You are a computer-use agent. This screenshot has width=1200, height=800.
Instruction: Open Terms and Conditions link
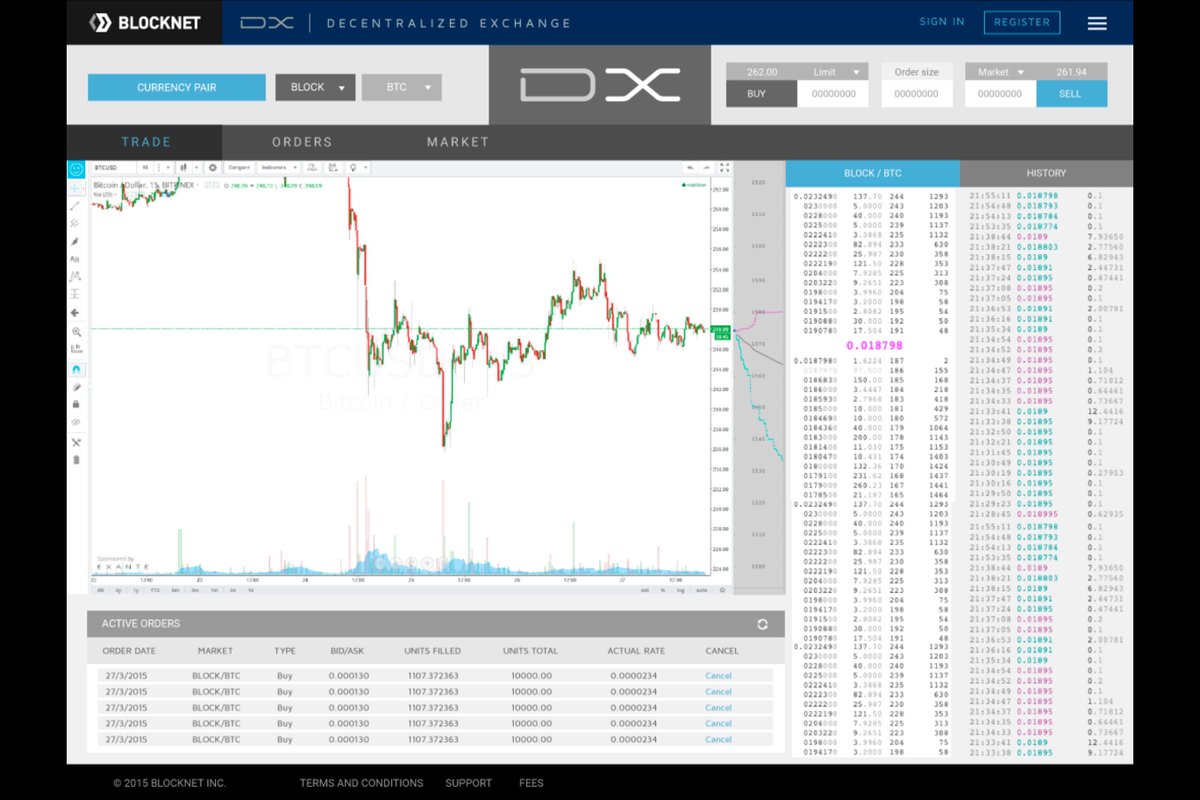pos(361,783)
